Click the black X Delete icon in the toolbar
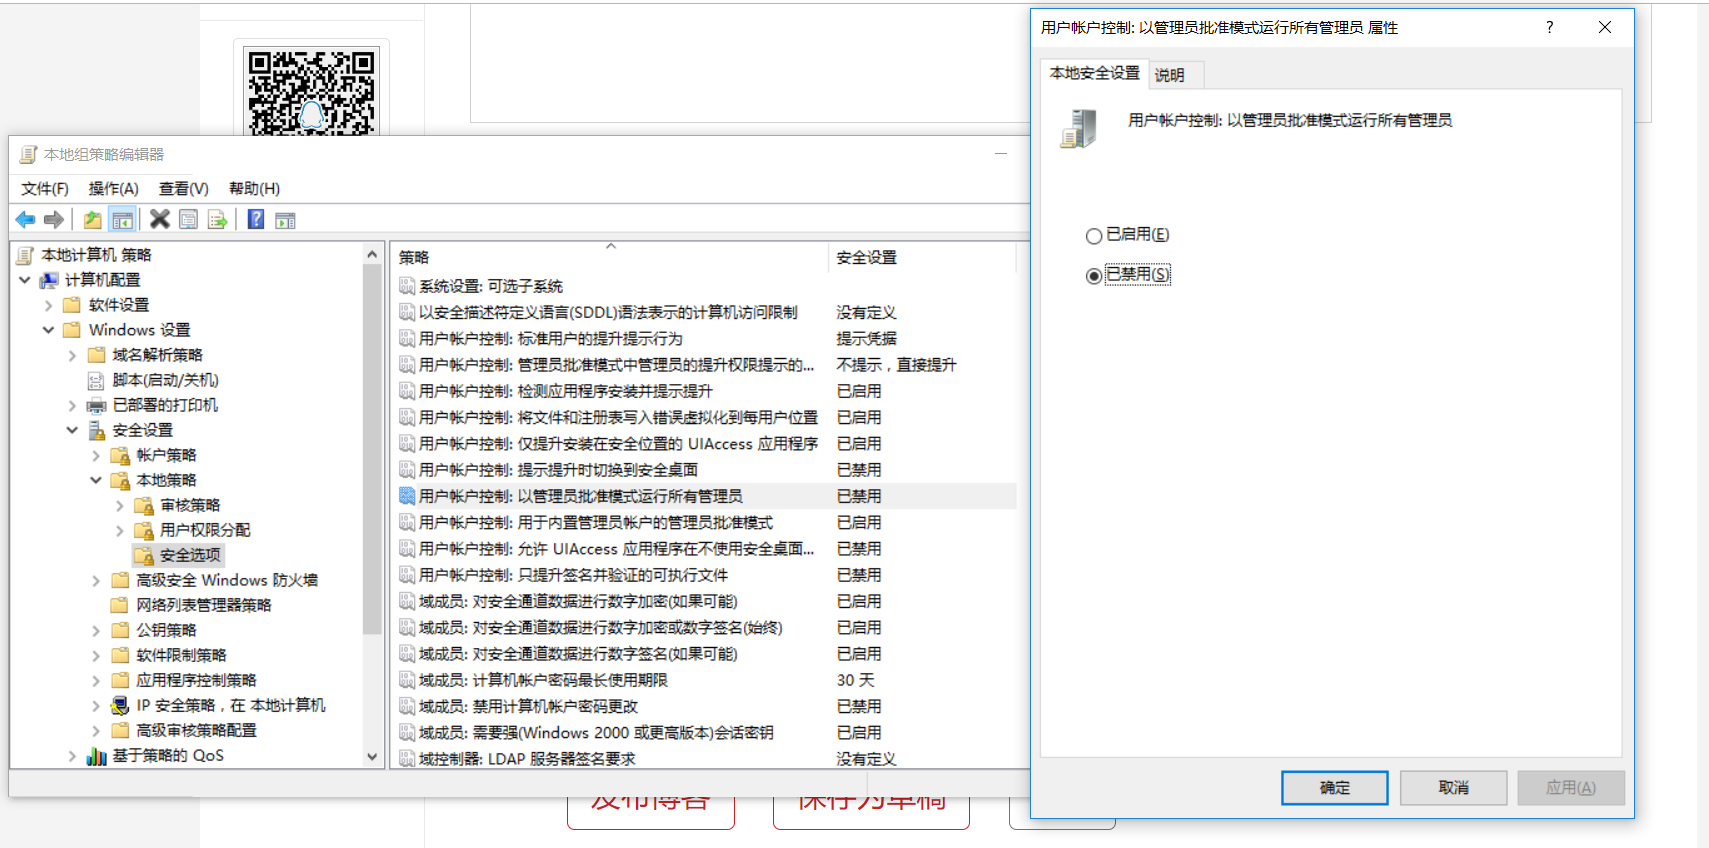The width and height of the screenshot is (1709, 848). pos(159,219)
